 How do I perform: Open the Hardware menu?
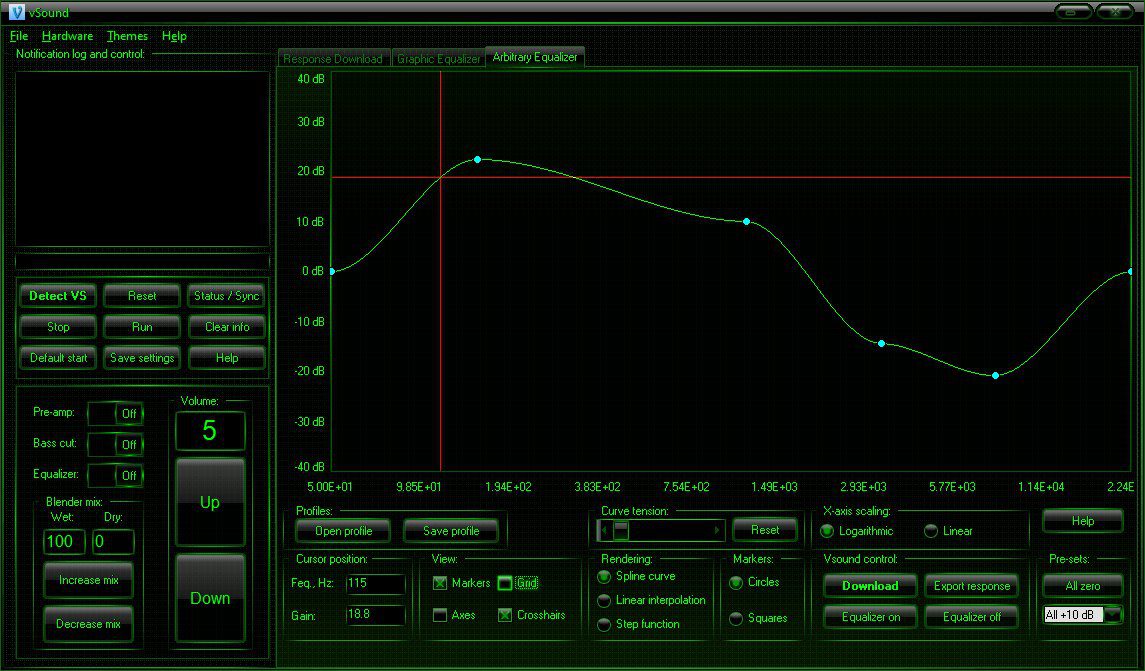[x=67, y=36]
